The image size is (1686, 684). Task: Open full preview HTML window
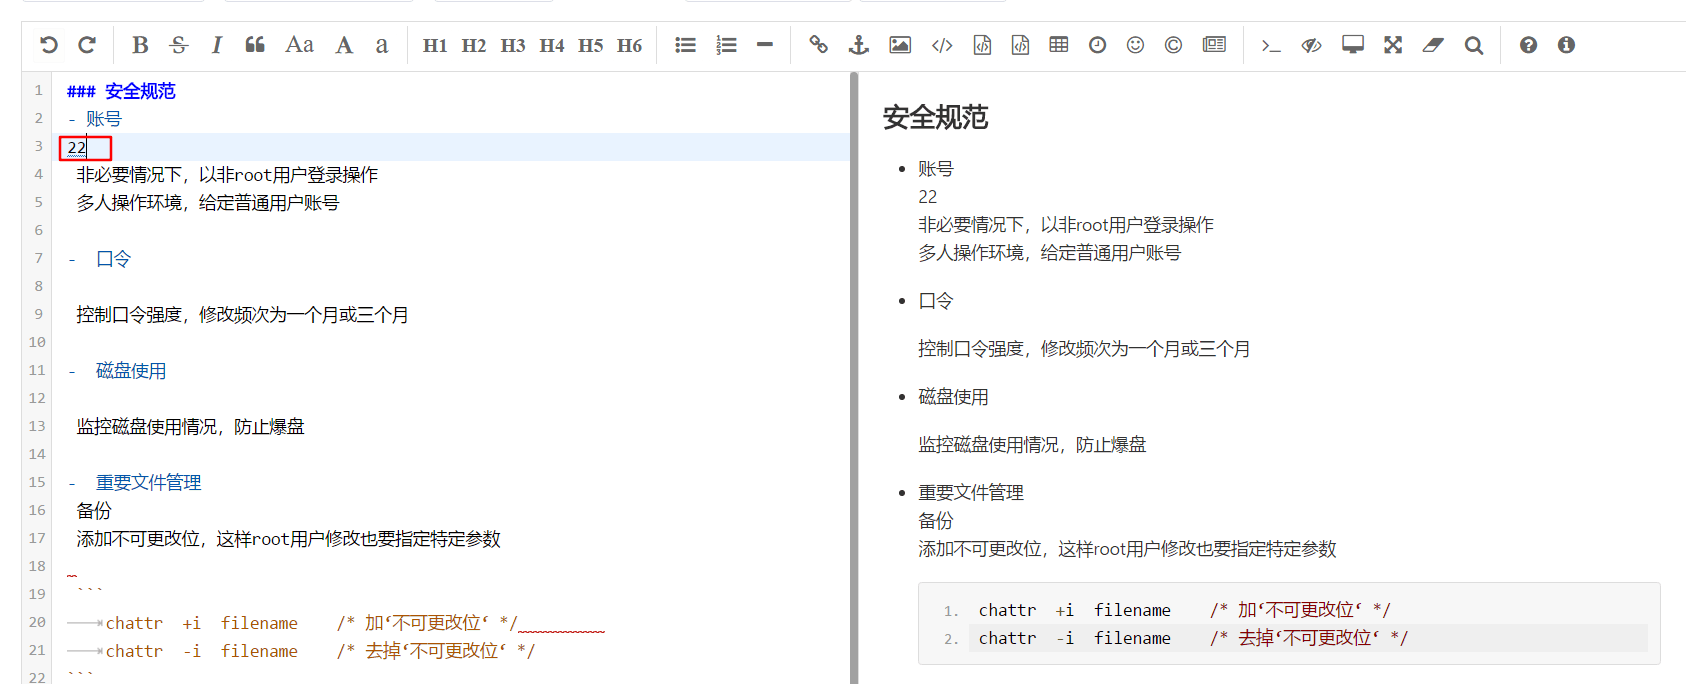click(1353, 45)
